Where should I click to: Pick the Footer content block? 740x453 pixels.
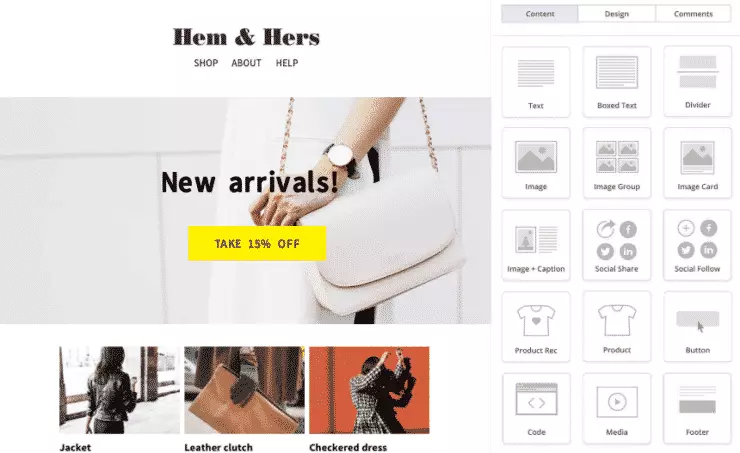[698, 409]
